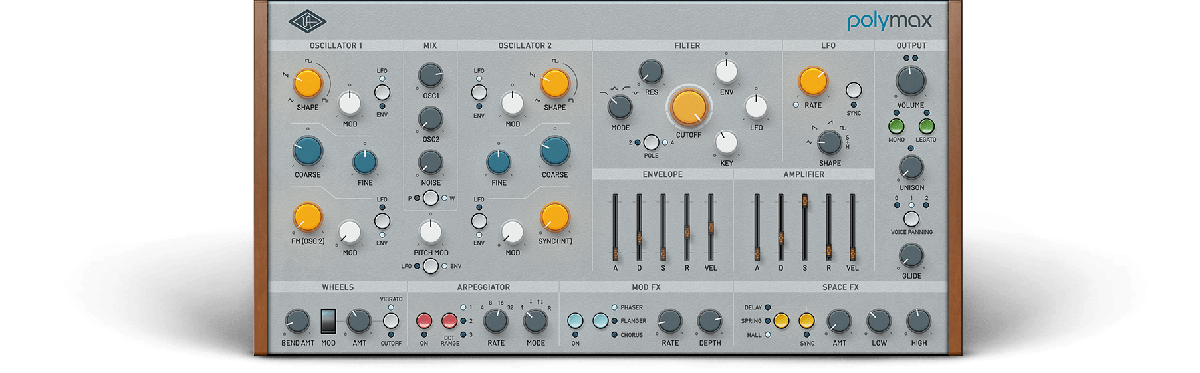Flip LFO/ENV switch next to Oscillator 2 SHAPE MOD
This screenshot has height=373, width=1200.
click(x=479, y=93)
